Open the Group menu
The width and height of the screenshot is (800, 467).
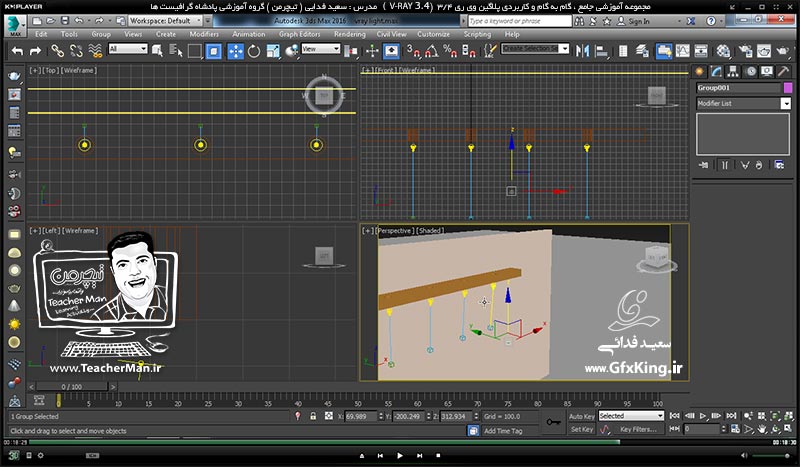point(101,34)
